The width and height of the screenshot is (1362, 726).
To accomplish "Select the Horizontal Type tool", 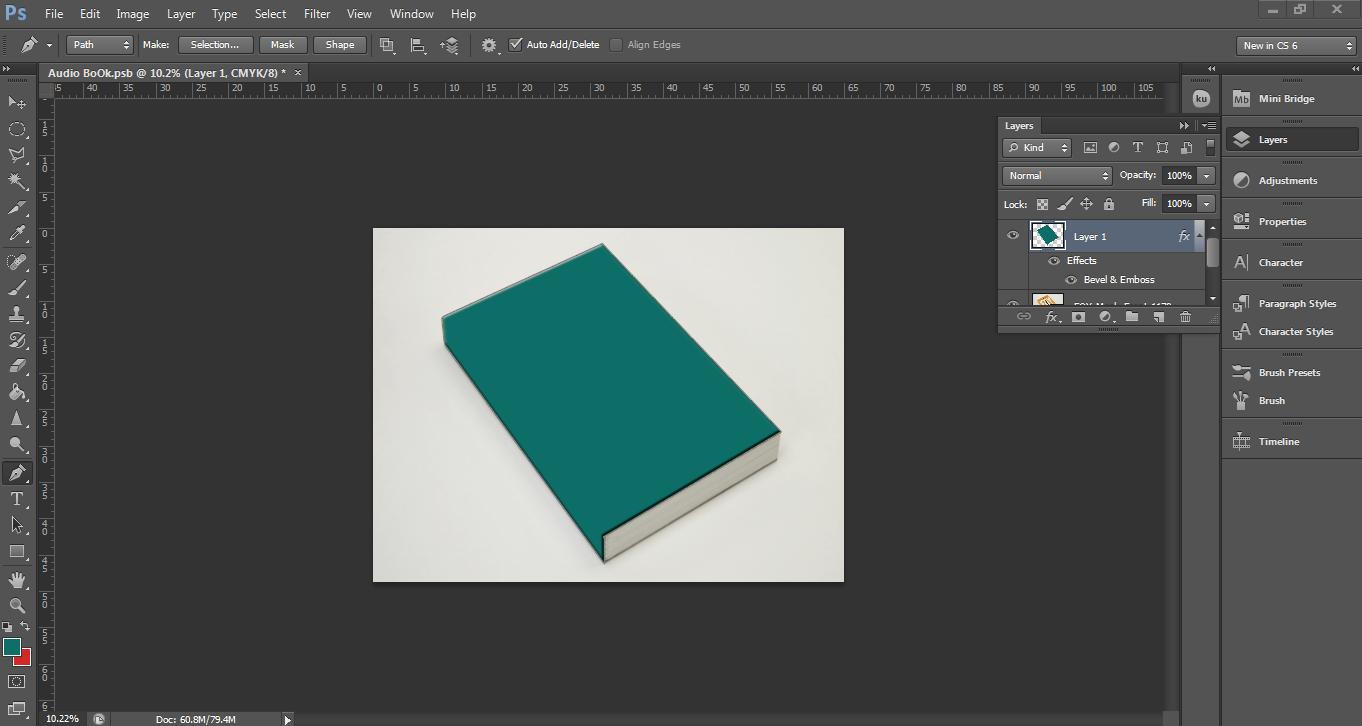I will 17,499.
